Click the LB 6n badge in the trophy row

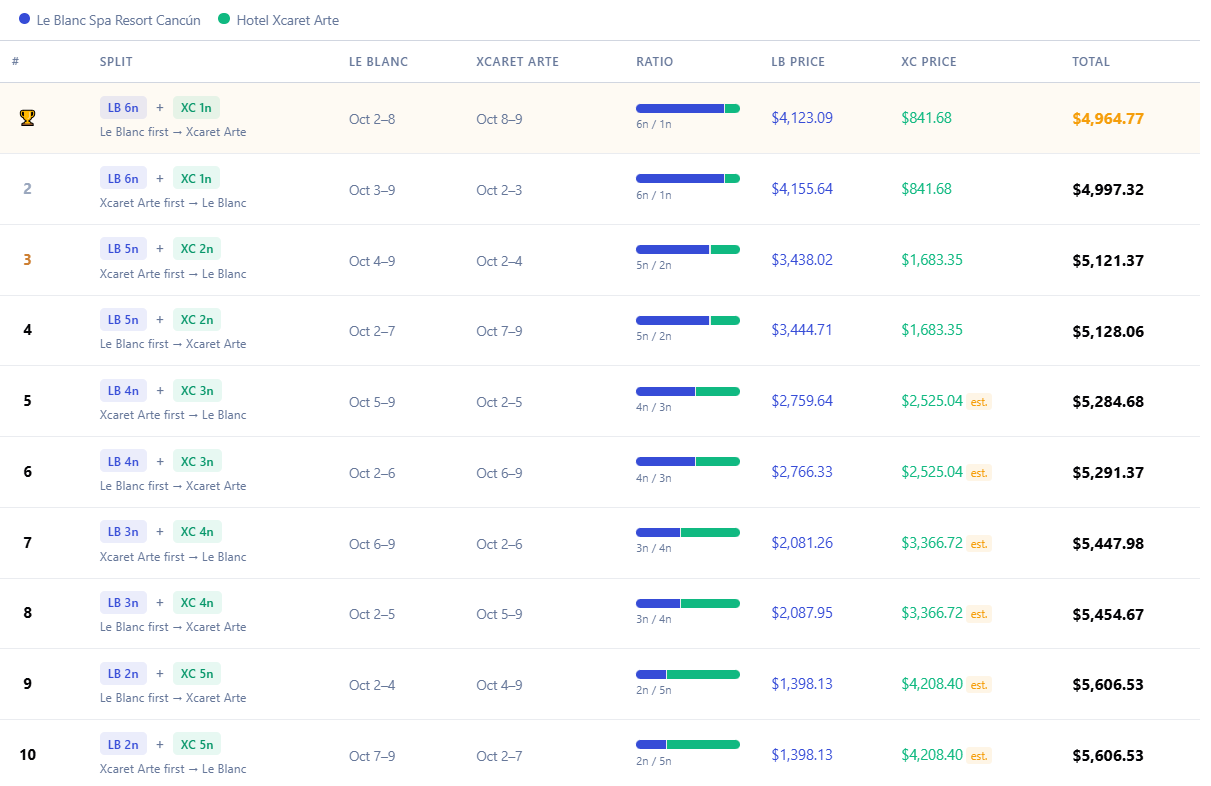123,108
